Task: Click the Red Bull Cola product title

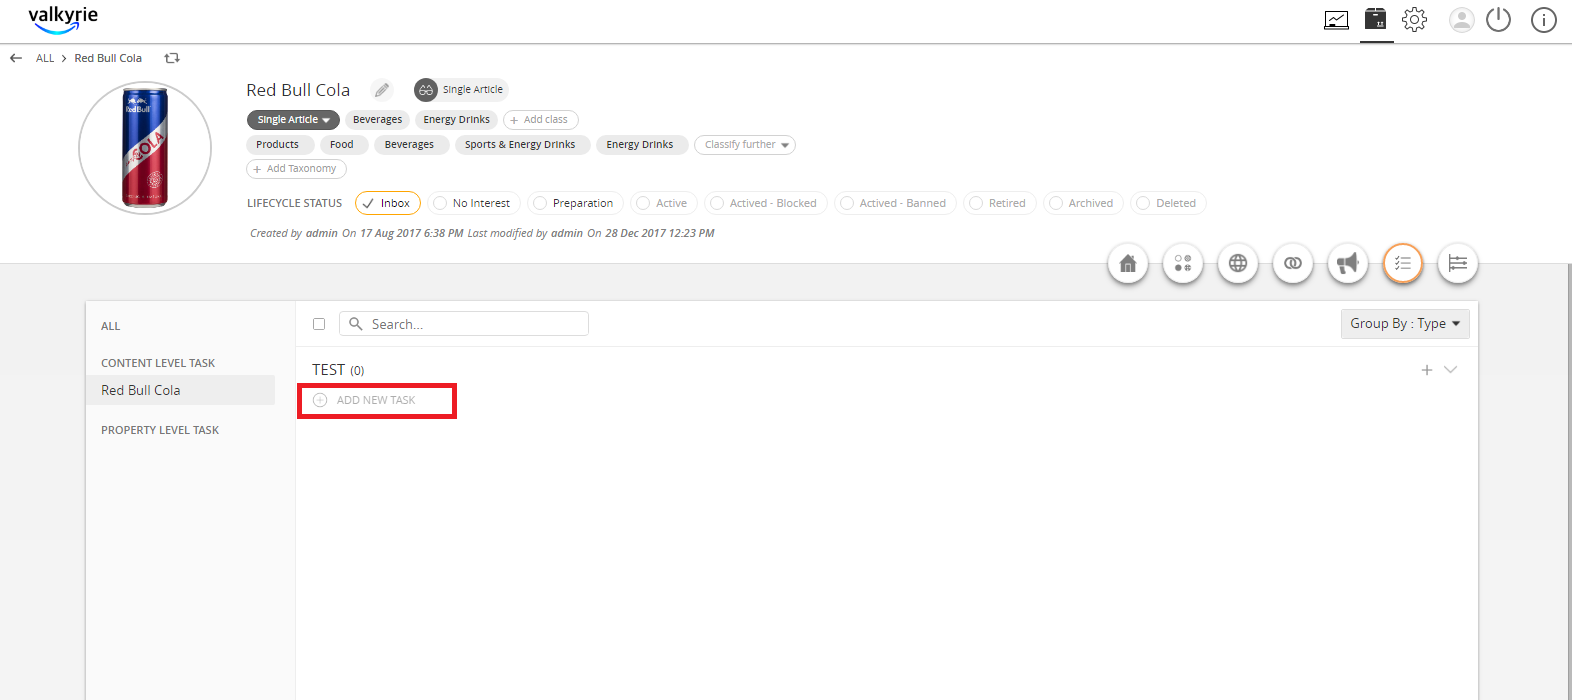Action: click(298, 90)
